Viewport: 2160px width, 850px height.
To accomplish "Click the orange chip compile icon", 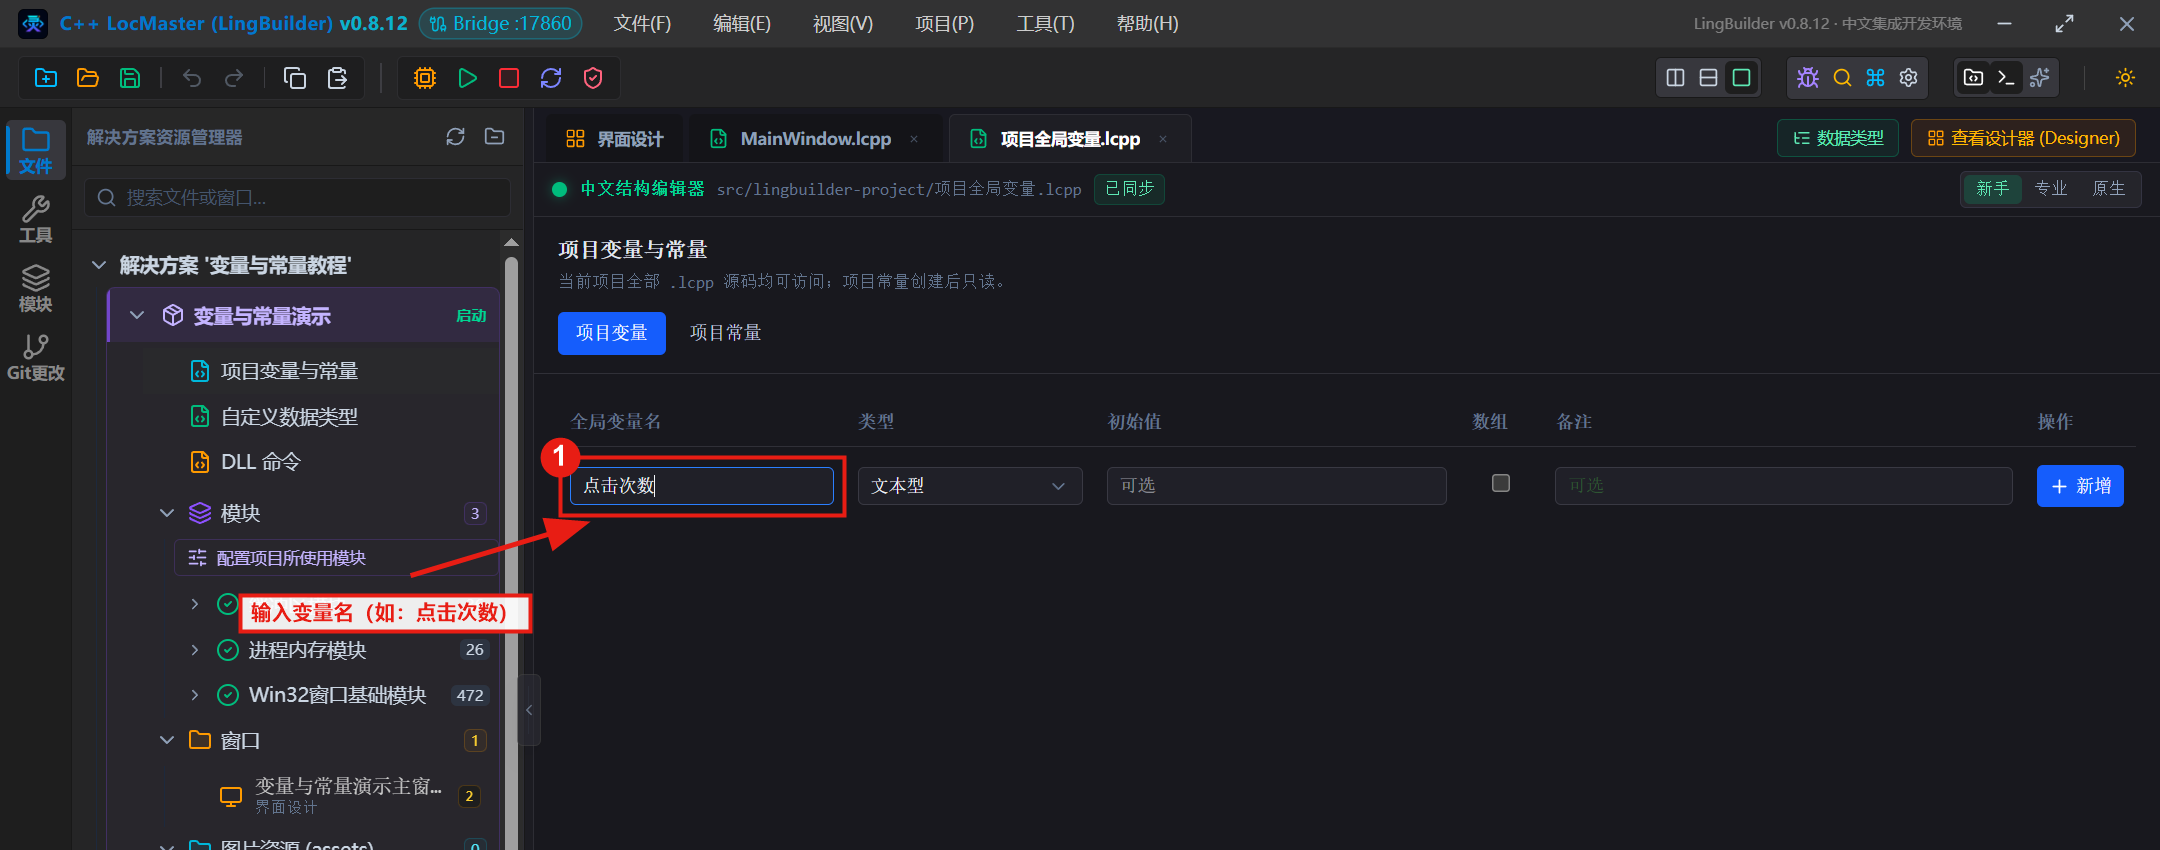I will click(425, 78).
